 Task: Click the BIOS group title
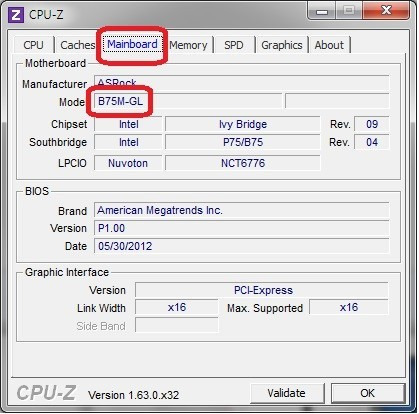(37, 191)
